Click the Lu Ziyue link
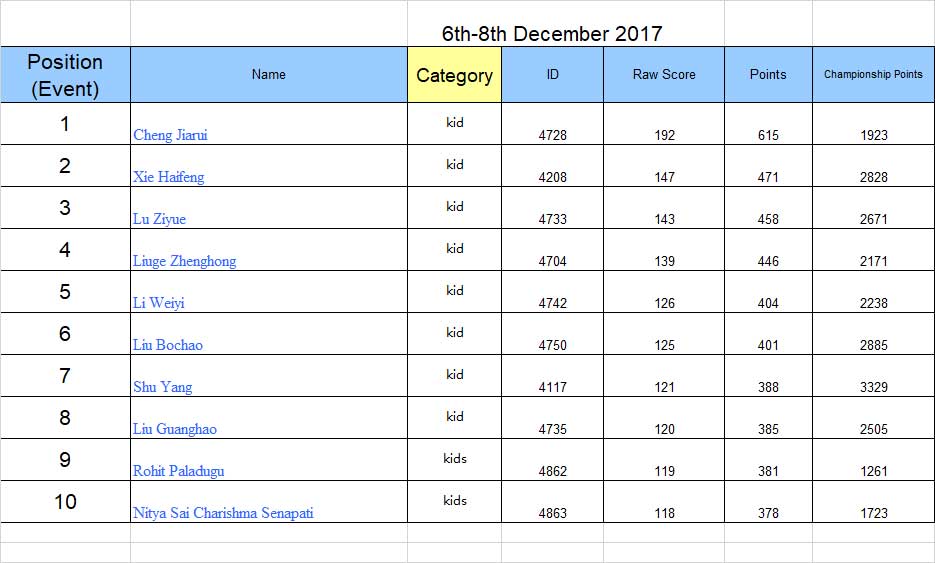 [x=159, y=219]
